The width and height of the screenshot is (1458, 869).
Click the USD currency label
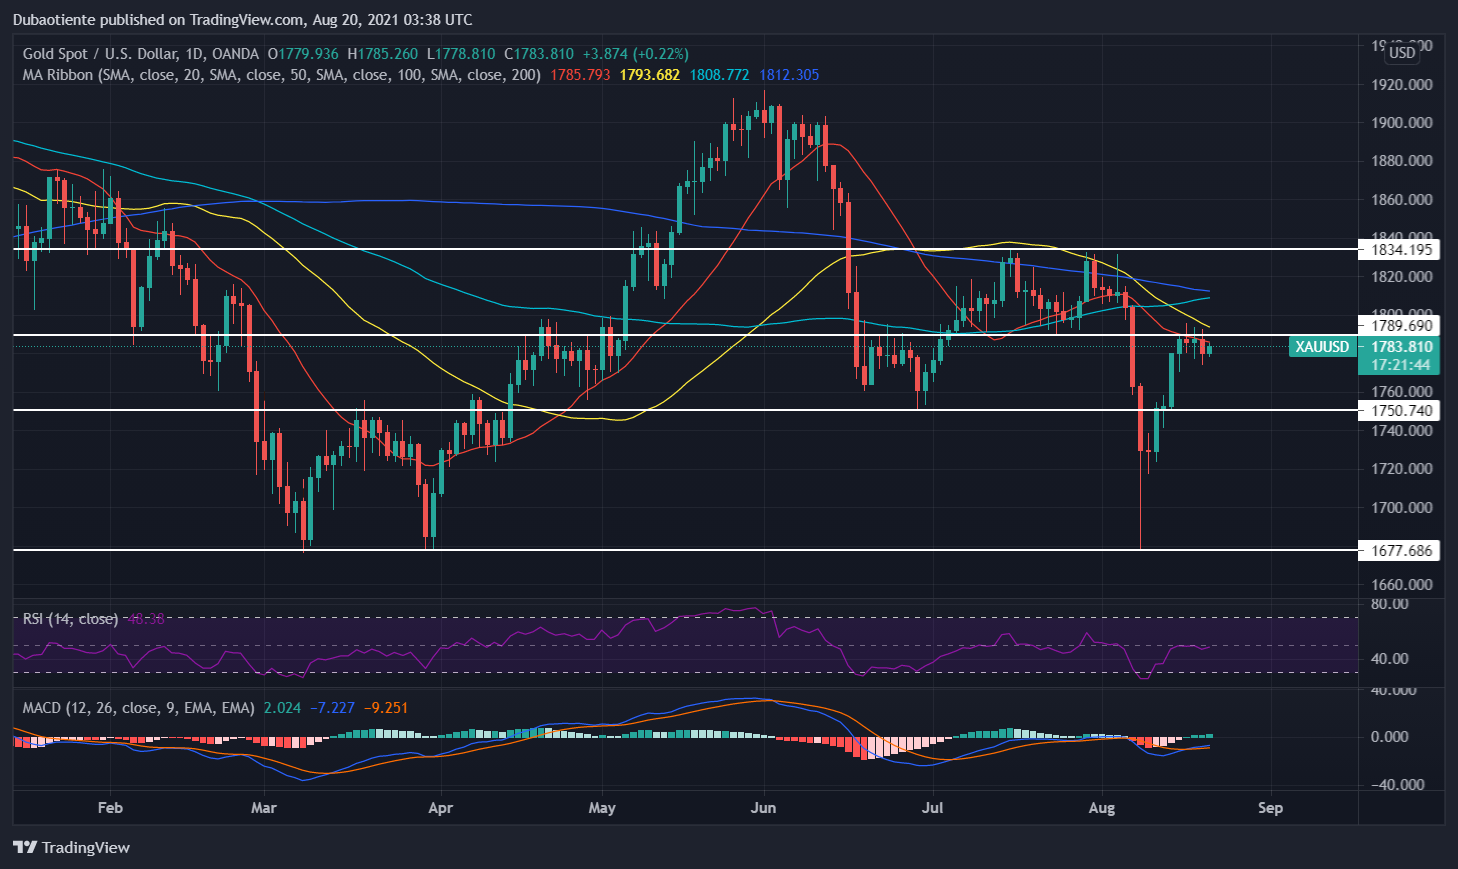[x=1402, y=52]
